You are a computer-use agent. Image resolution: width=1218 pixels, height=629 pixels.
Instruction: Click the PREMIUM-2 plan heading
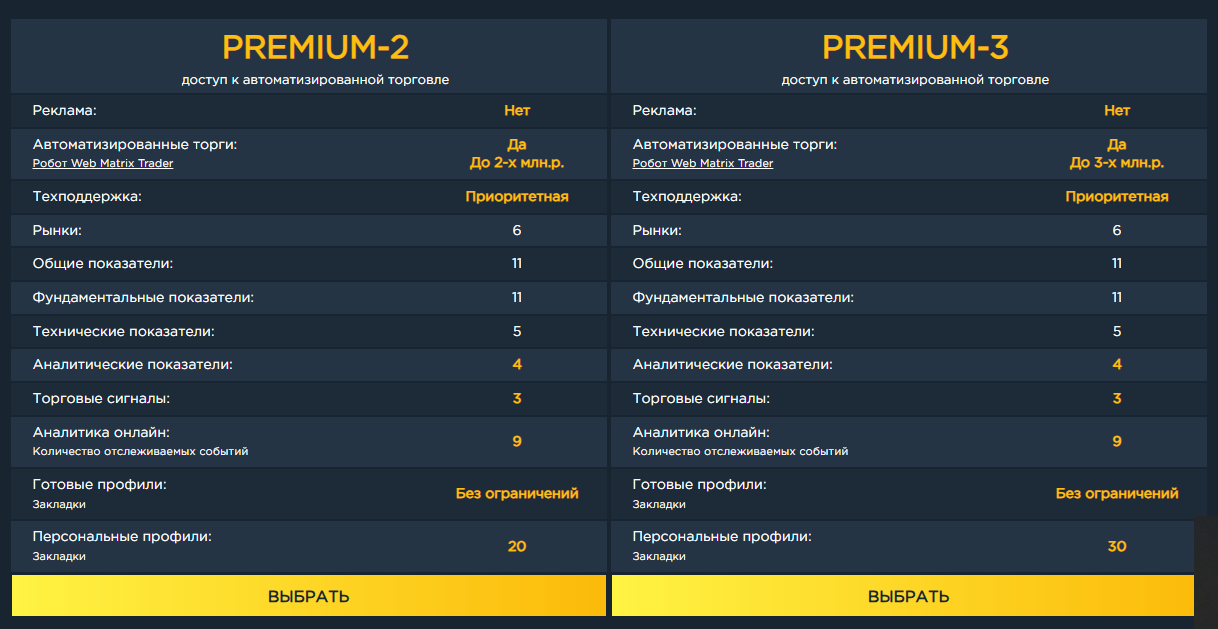[x=316, y=47]
